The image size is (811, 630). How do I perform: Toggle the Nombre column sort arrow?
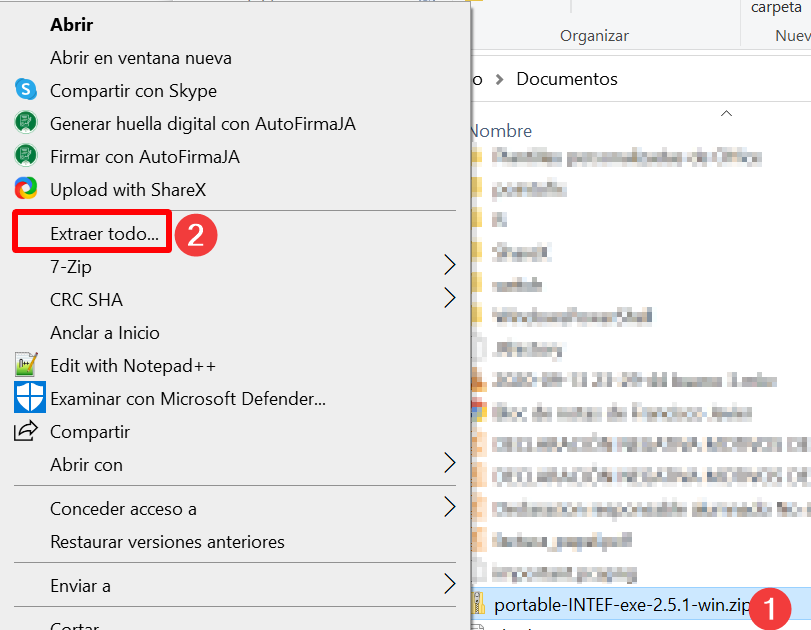click(726, 115)
